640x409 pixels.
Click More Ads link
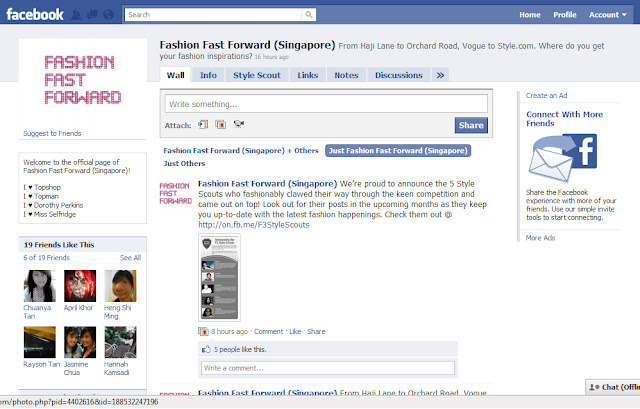(x=540, y=238)
